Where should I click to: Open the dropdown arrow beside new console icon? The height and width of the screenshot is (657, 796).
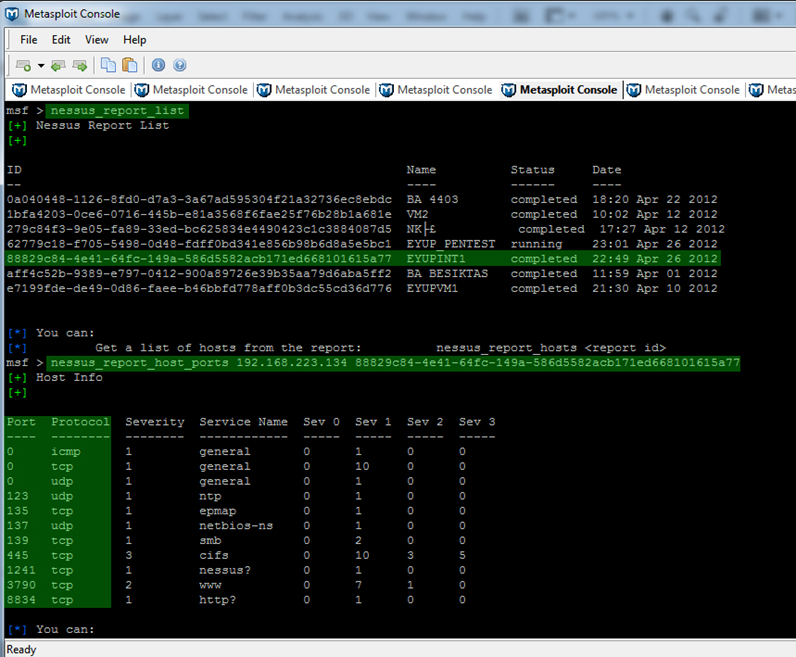pyautogui.click(x=41, y=65)
